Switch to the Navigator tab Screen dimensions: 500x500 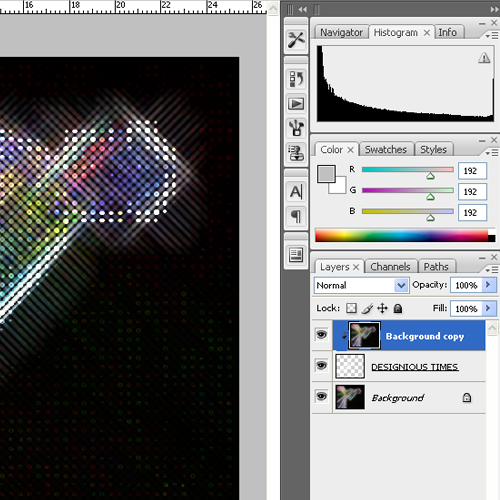341,32
